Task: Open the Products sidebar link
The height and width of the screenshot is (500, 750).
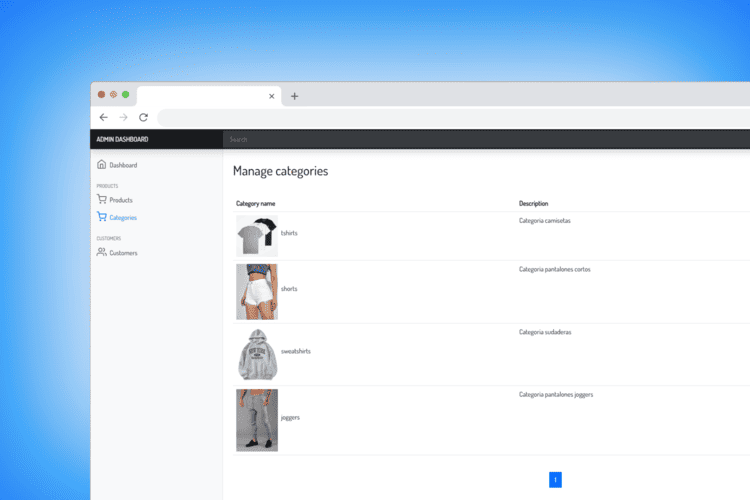Action: [121, 200]
